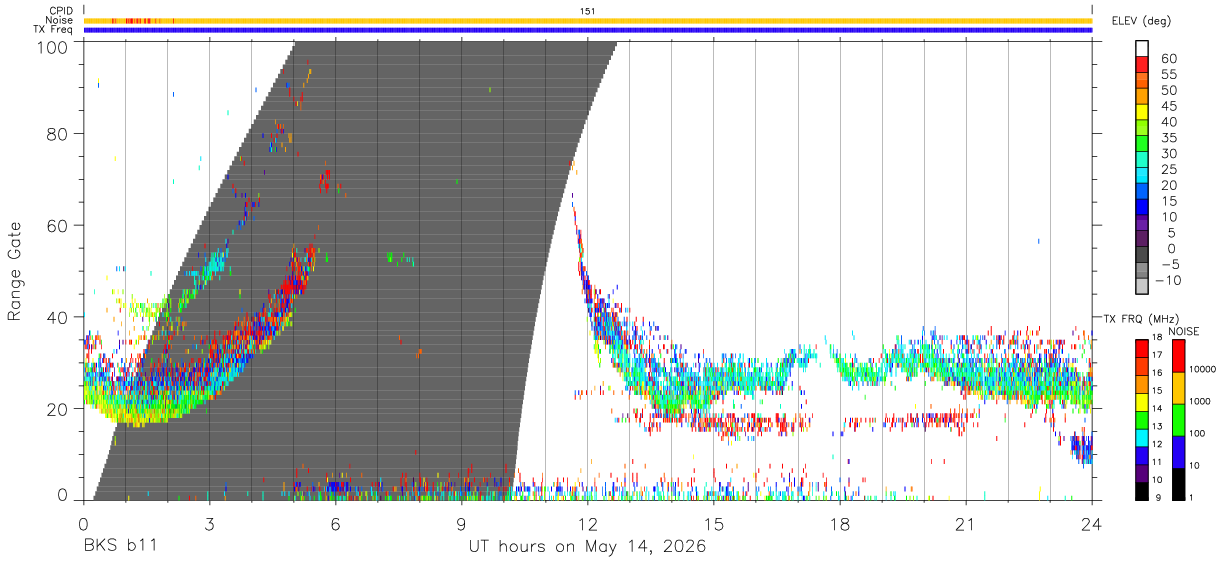The width and height of the screenshot is (1228, 567).
Task: Click the green segment of the TX FRQ color bar
Action: [1142, 418]
